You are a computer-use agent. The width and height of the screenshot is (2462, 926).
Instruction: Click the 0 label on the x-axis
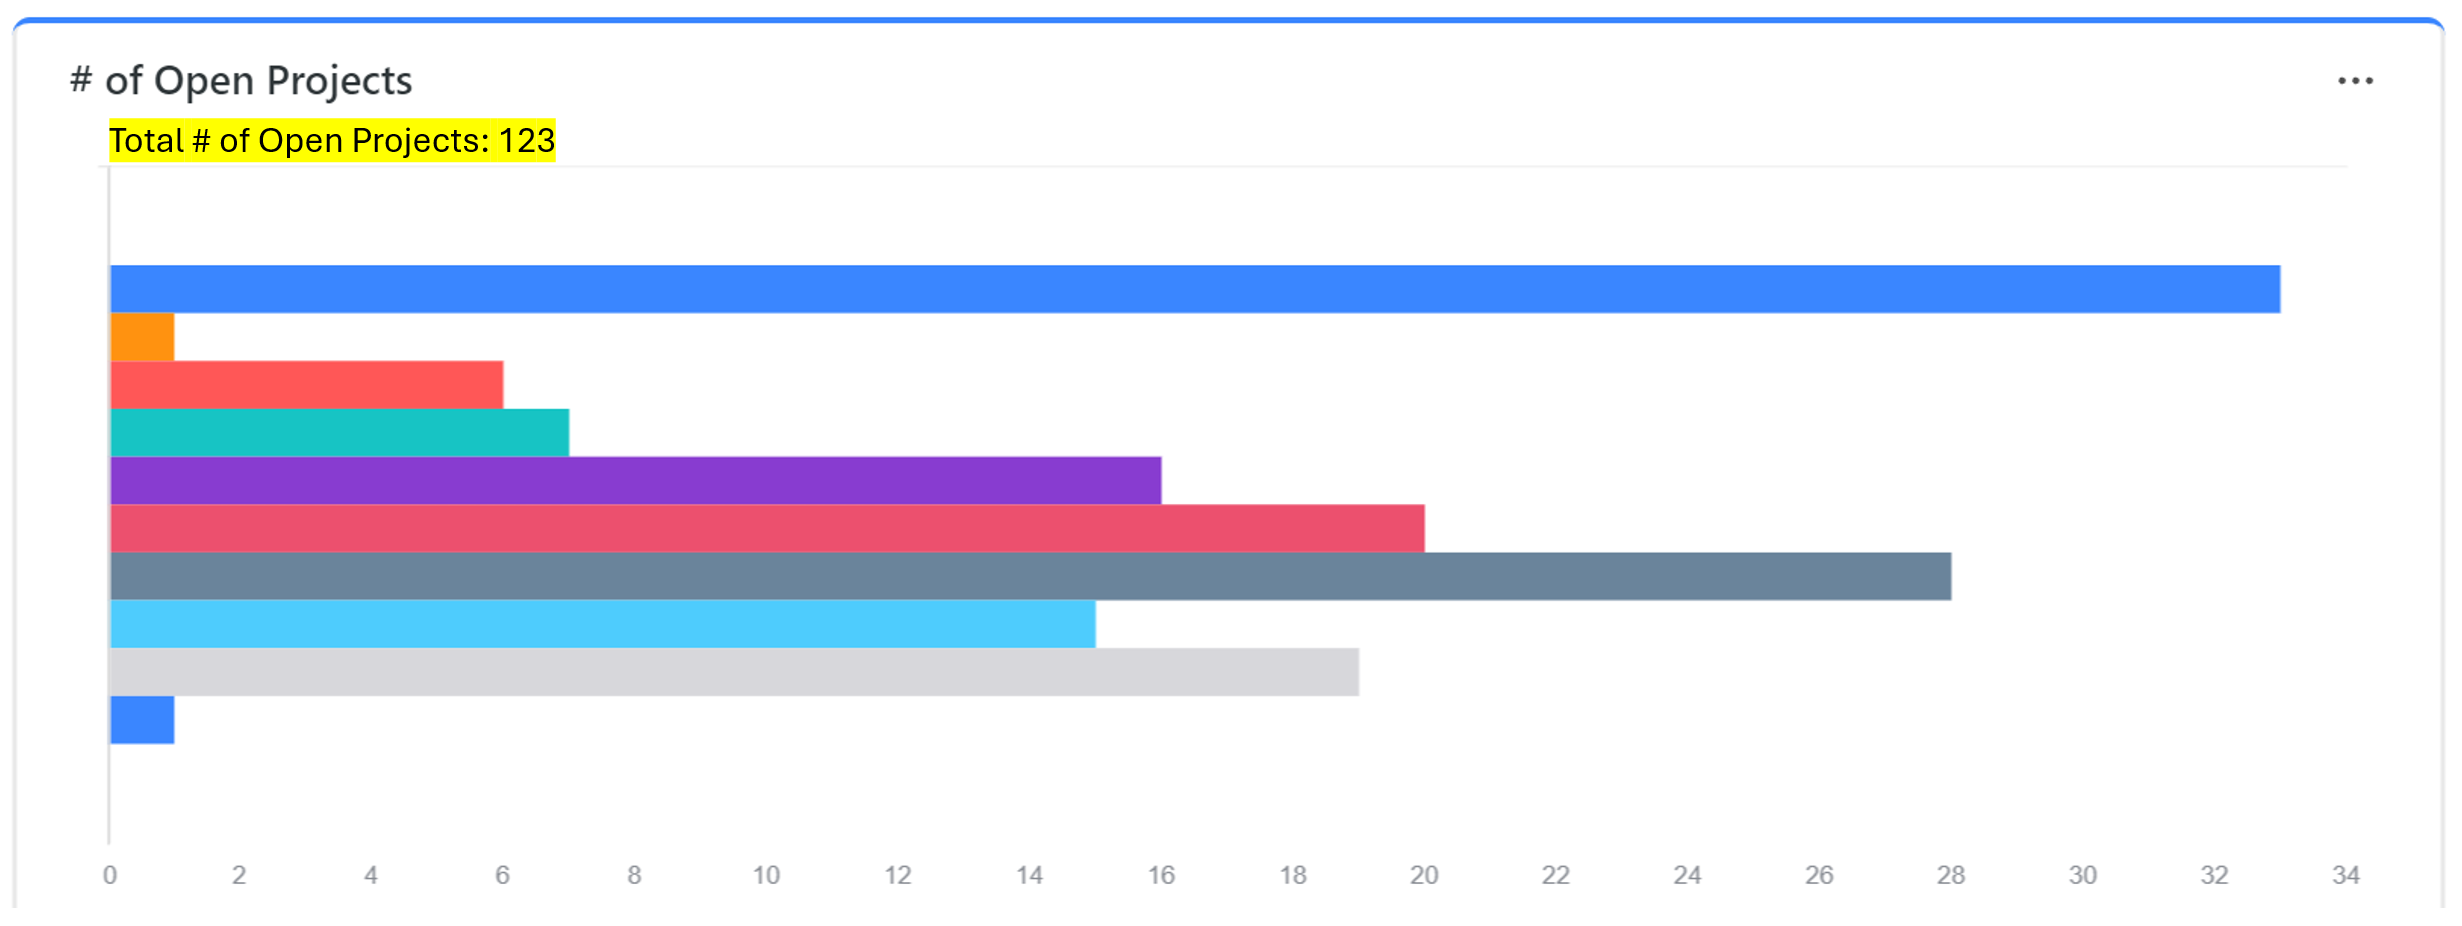pyautogui.click(x=110, y=875)
